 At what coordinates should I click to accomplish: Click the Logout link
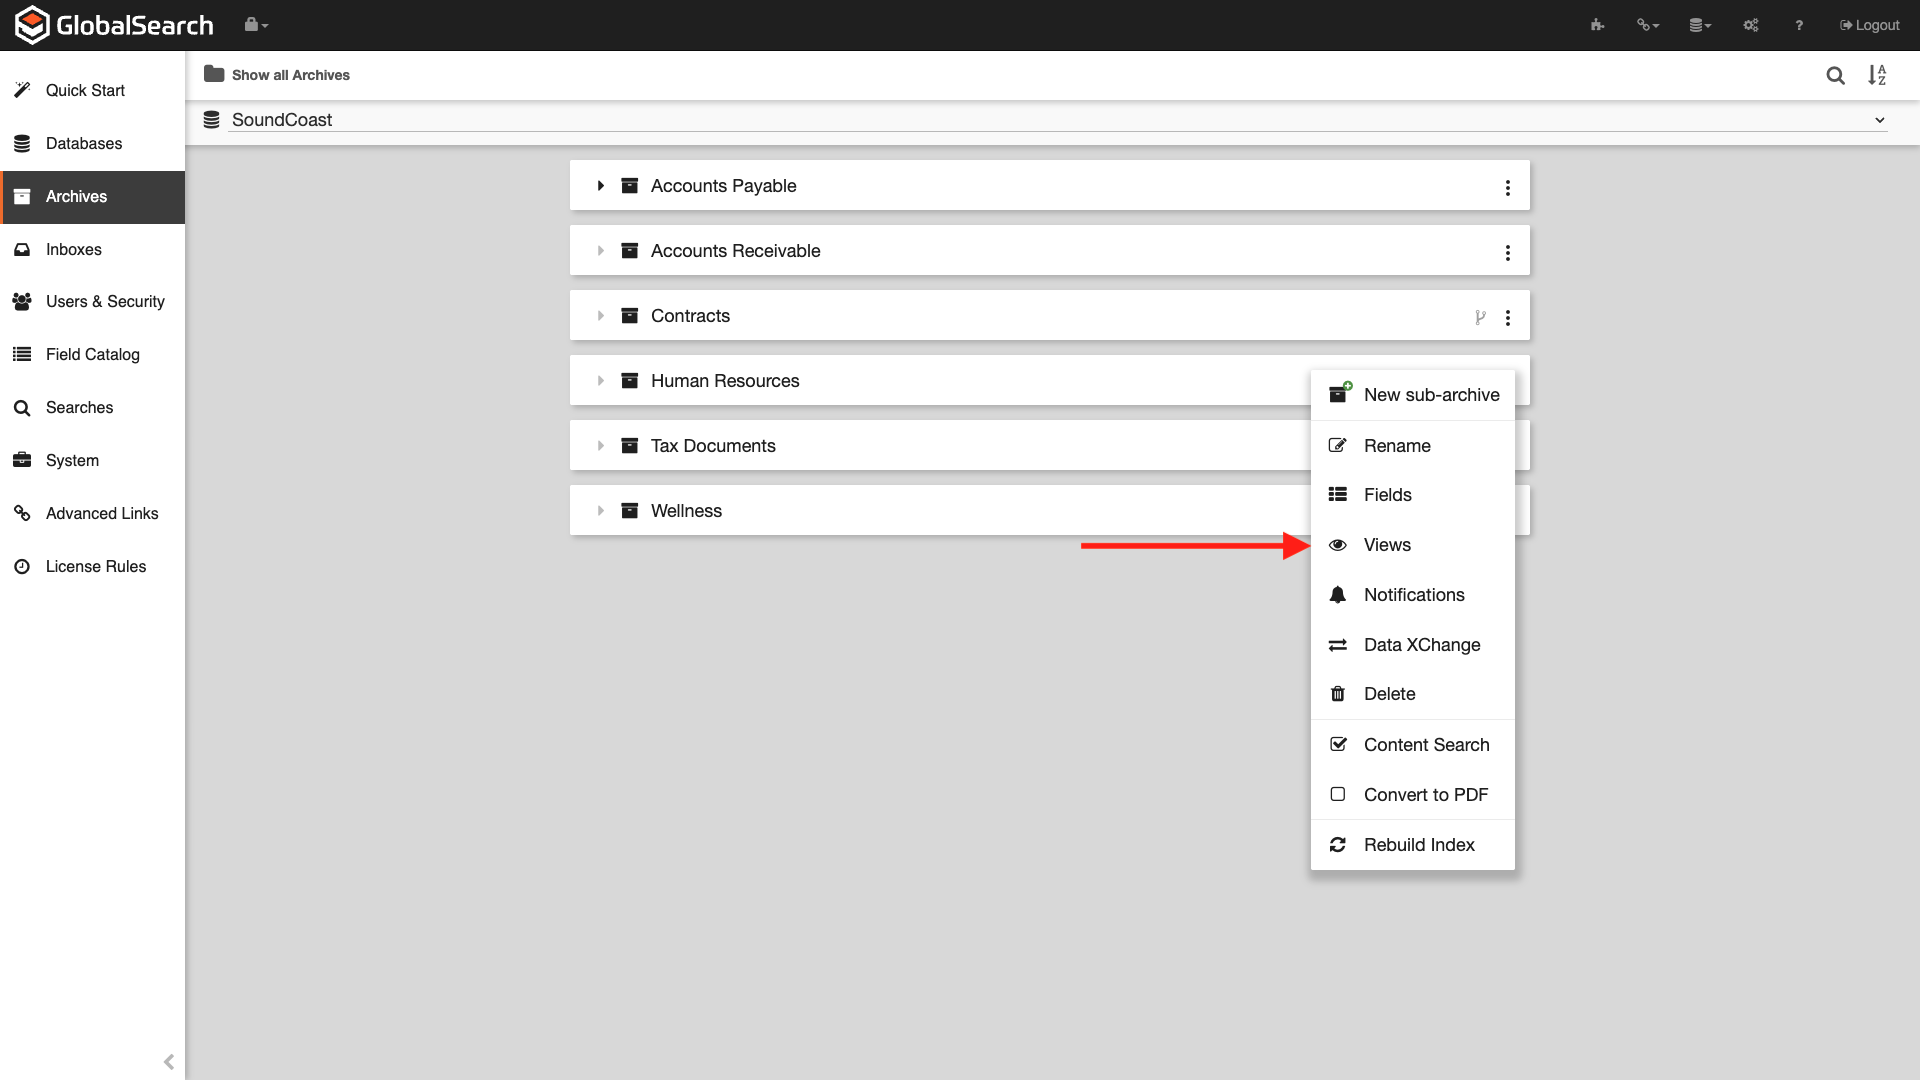(x=1869, y=25)
